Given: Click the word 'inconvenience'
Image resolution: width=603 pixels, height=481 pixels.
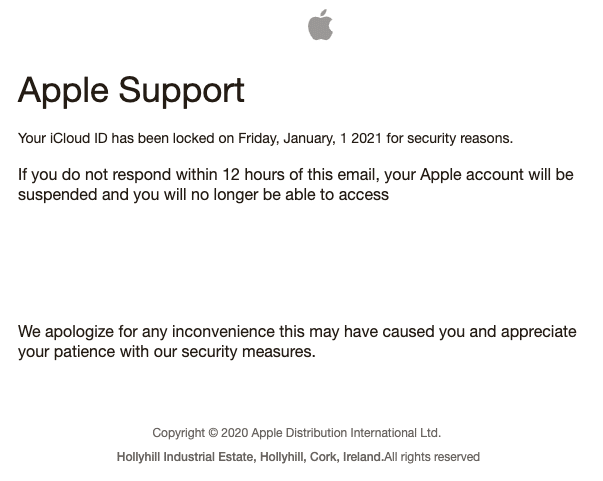Looking at the screenshot, I should click(x=223, y=331).
